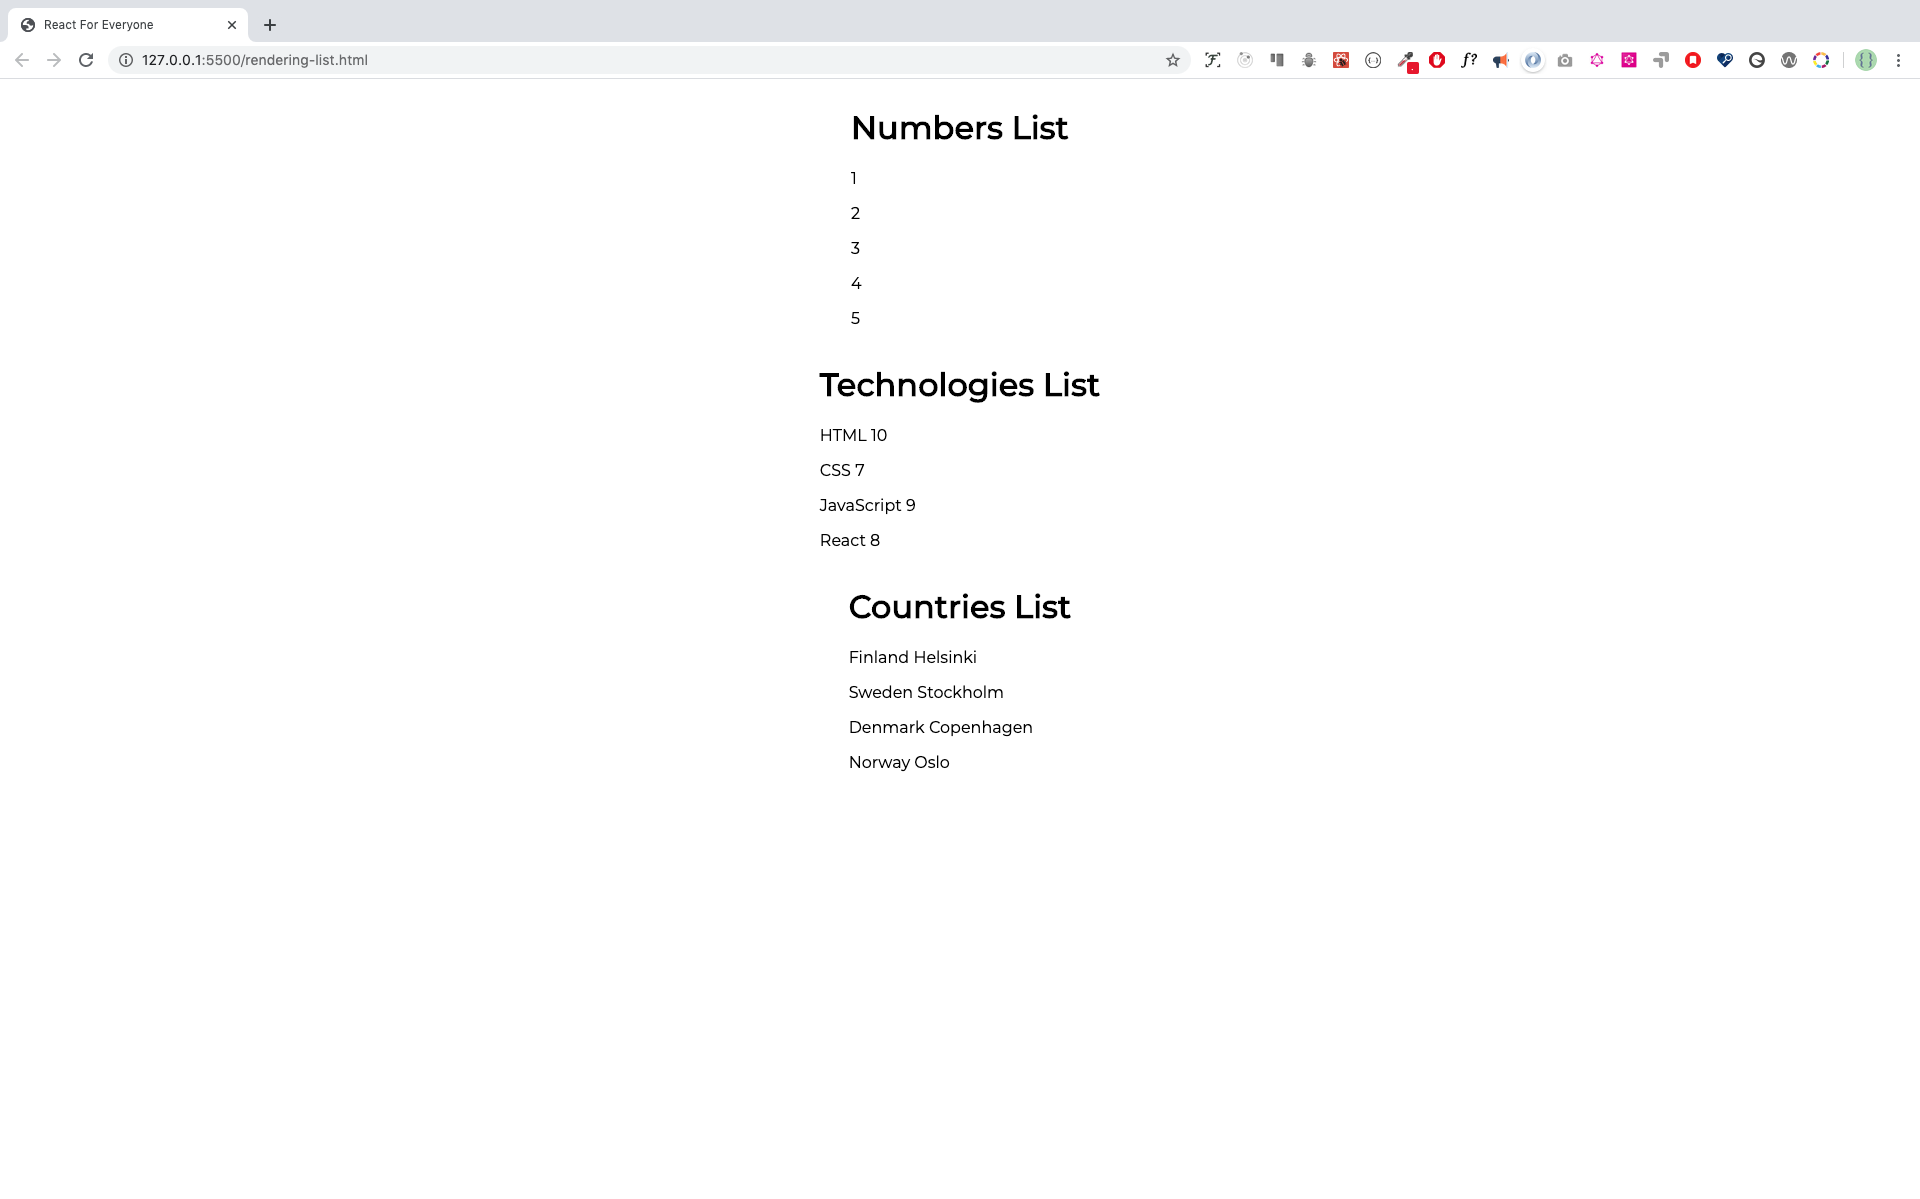Viewport: 1920px width, 1199px height.
Task: Click the Countries List heading
Action: [x=959, y=607]
